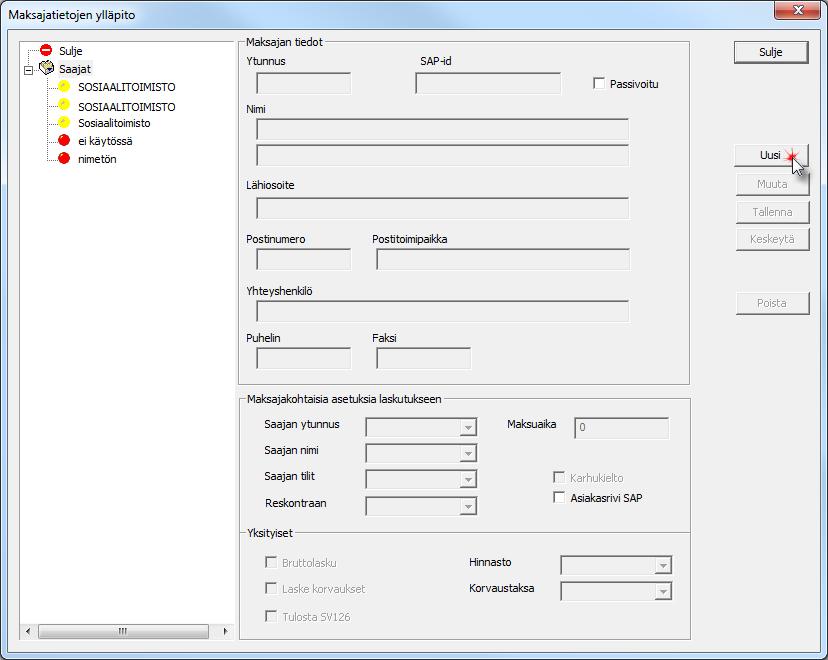The height and width of the screenshot is (660, 828).
Task: Click yellow icon beside lowercase Sosiaalitoimisto
Action: tap(64, 122)
